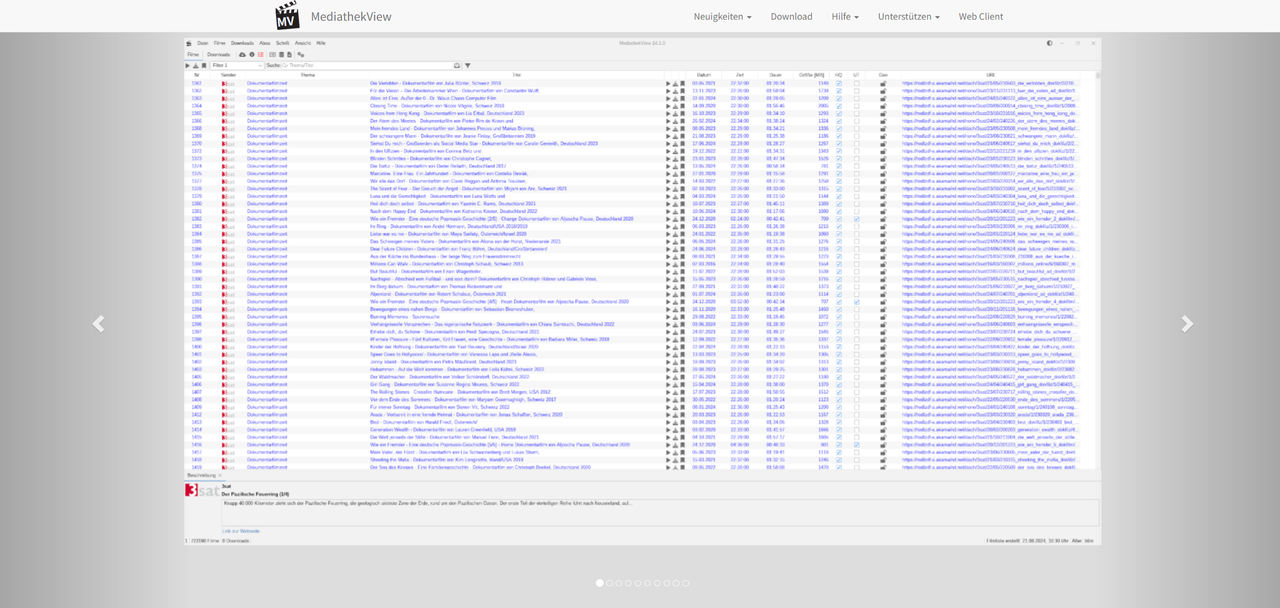The width and height of the screenshot is (1280, 608).
Task: Select the first carousel indicator dot
Action: 600,583
